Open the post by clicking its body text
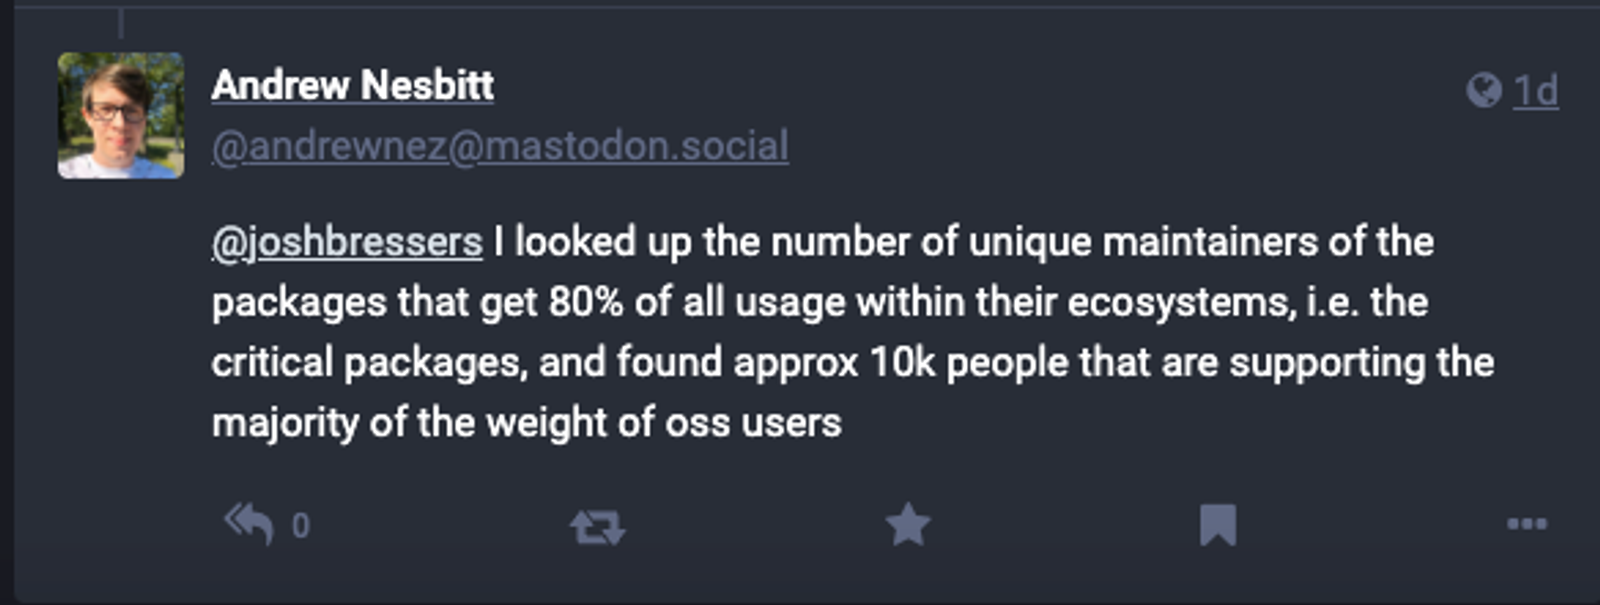The height and width of the screenshot is (605, 1600). [x=853, y=332]
